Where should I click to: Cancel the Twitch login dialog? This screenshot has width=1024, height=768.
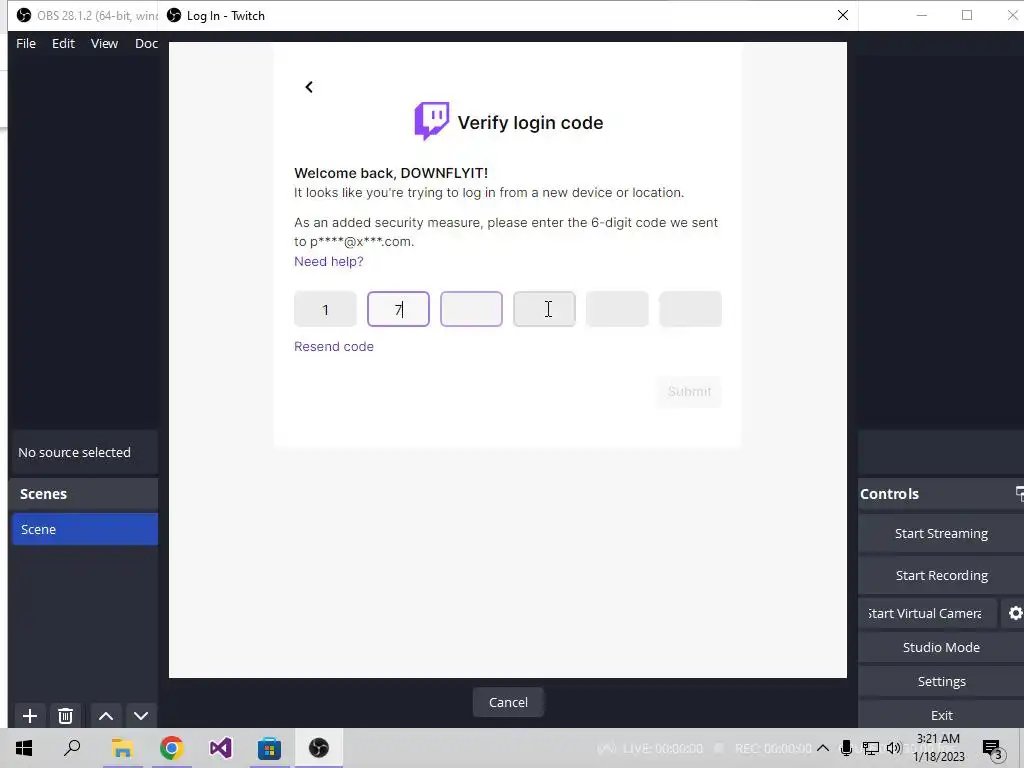[508, 702]
